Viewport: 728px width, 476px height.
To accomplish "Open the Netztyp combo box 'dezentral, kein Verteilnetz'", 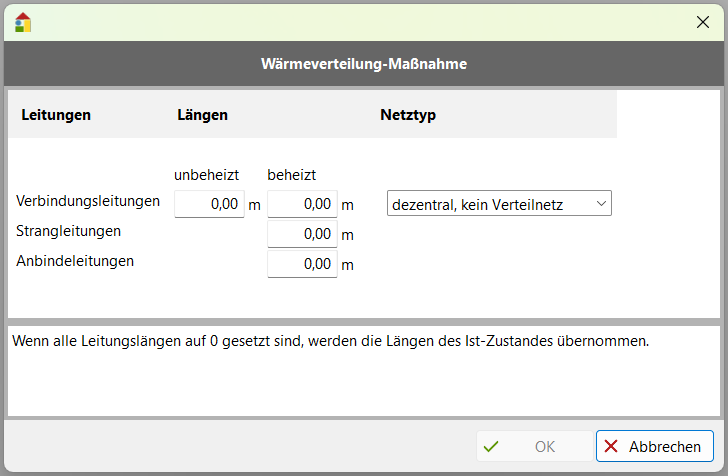I will point(490,204).
